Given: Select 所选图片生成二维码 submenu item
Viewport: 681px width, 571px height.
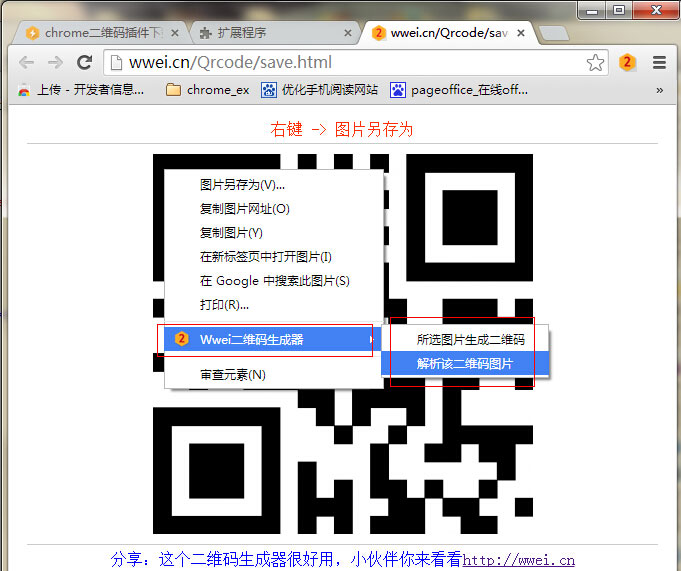Looking at the screenshot, I should point(465,340).
